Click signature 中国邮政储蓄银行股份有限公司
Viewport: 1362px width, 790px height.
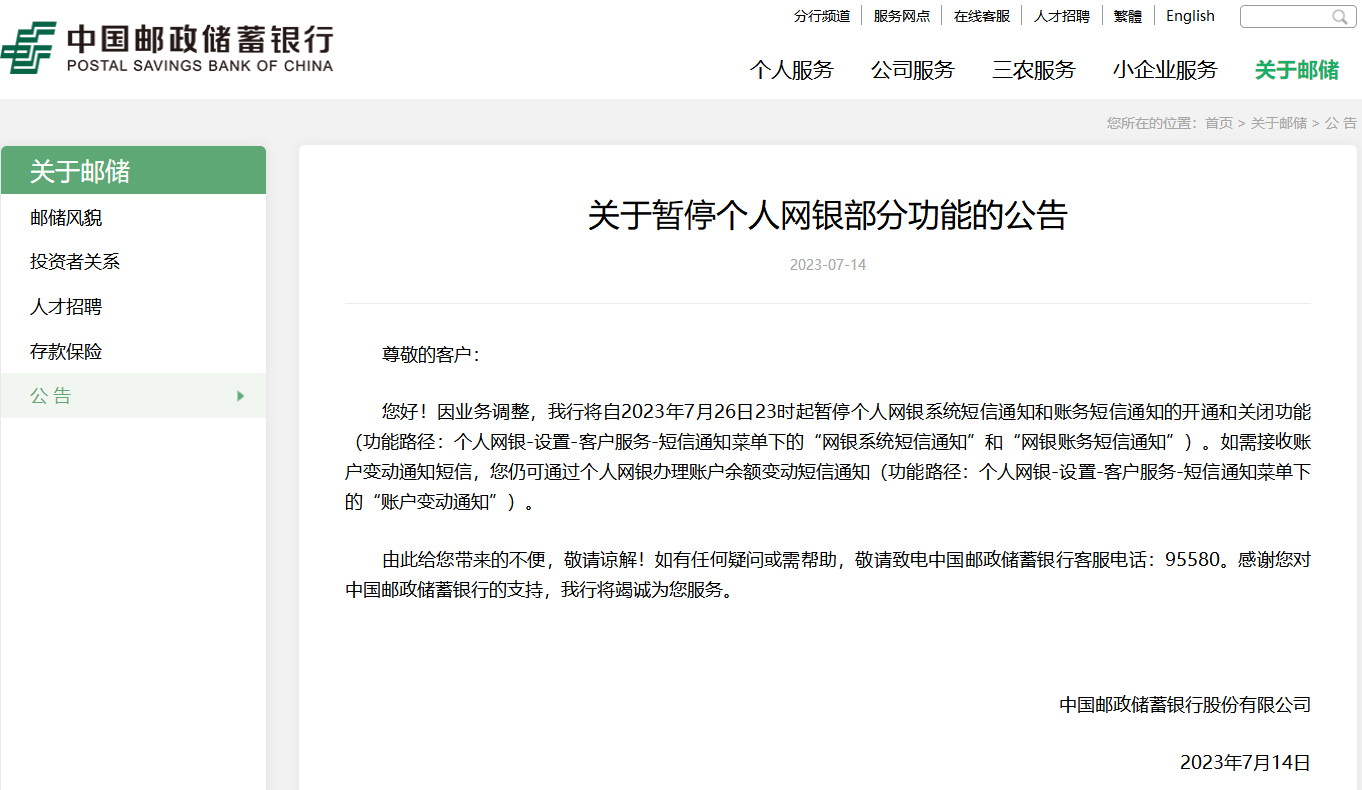click(1185, 705)
